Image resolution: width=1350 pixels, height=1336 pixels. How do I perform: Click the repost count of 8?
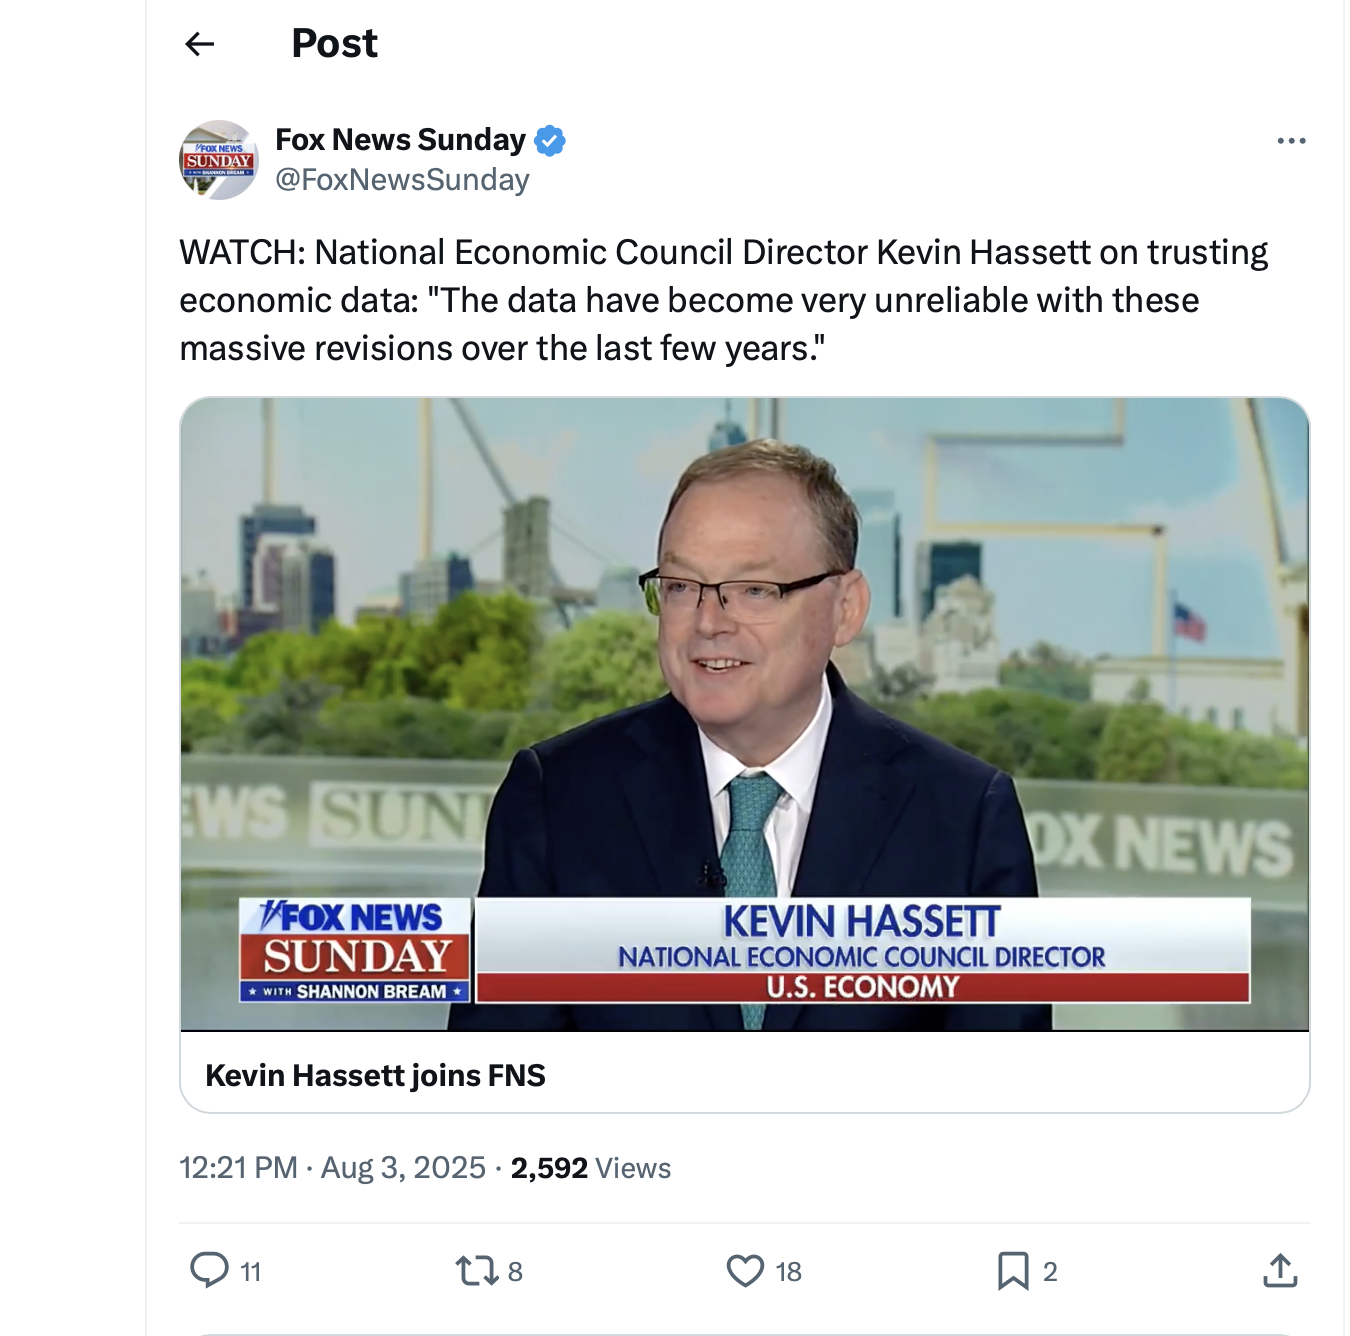pyautogui.click(x=515, y=1272)
